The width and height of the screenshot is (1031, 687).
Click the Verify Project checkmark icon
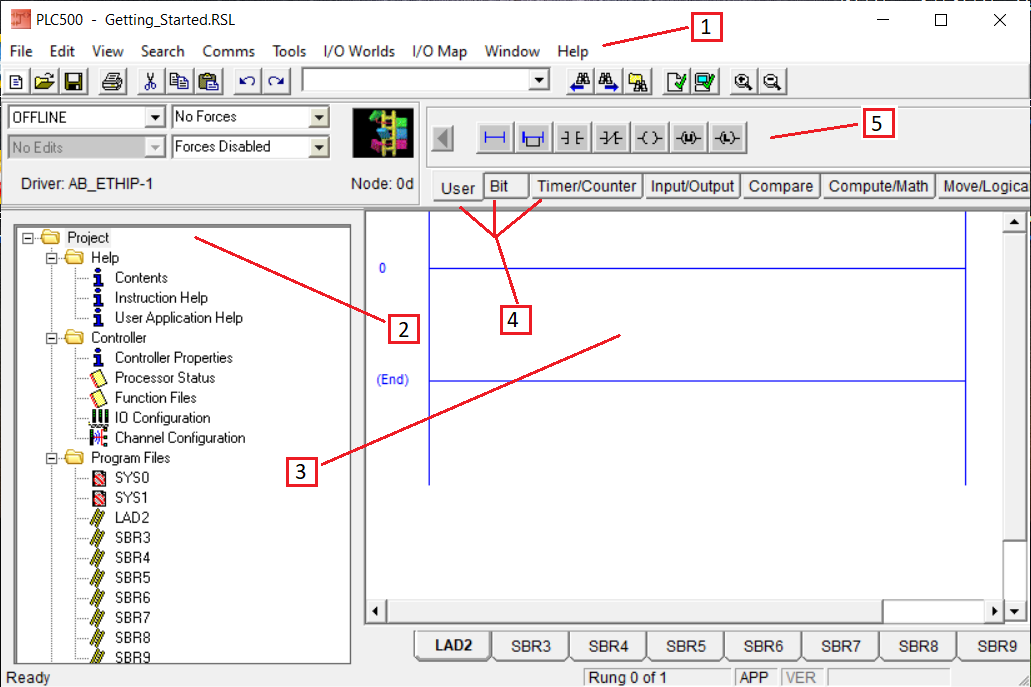[705, 82]
